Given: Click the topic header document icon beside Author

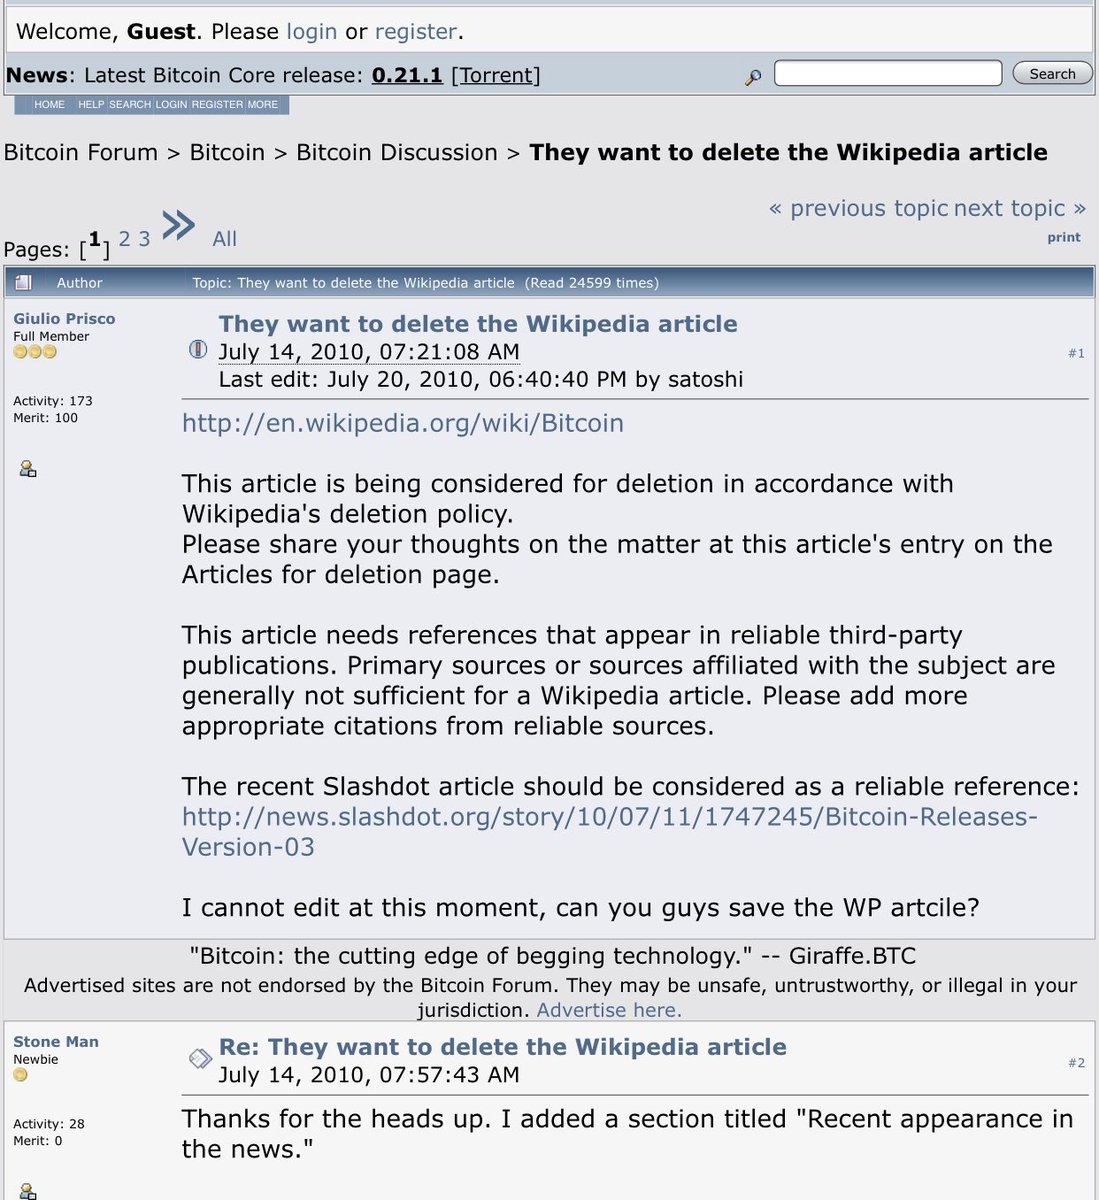Looking at the screenshot, I should (24, 283).
